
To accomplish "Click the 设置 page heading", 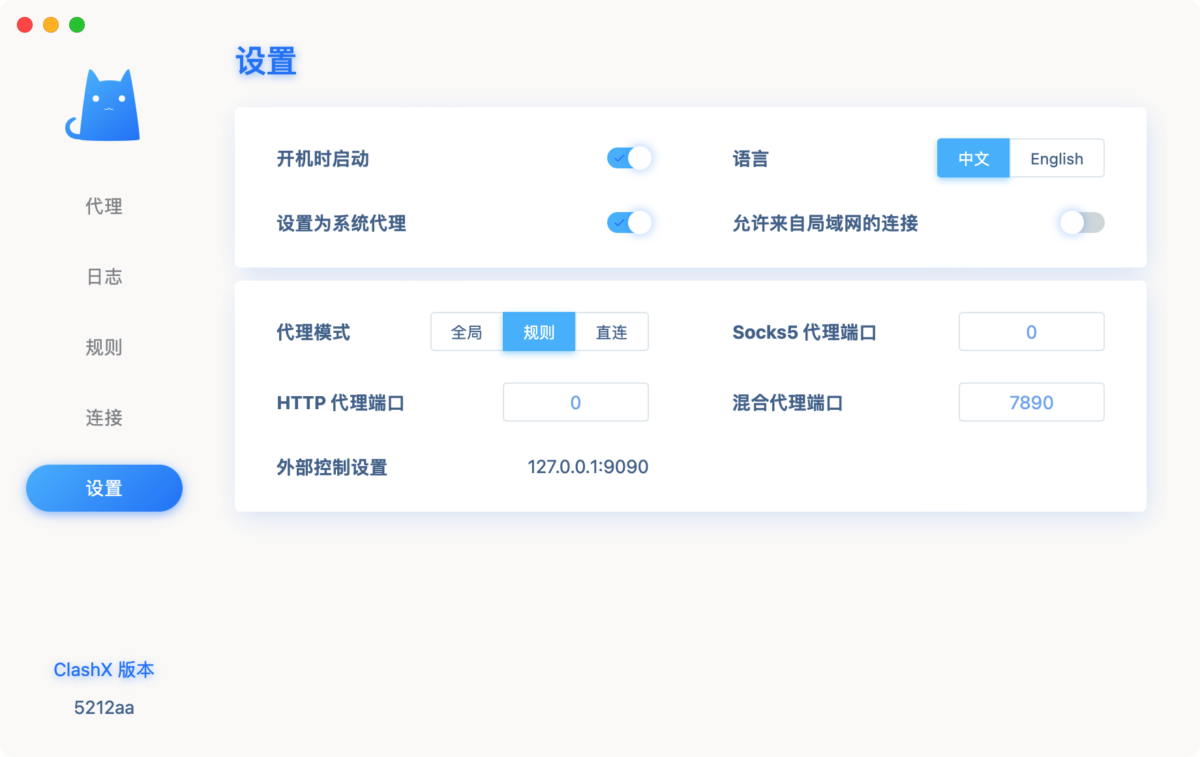I will tap(266, 62).
